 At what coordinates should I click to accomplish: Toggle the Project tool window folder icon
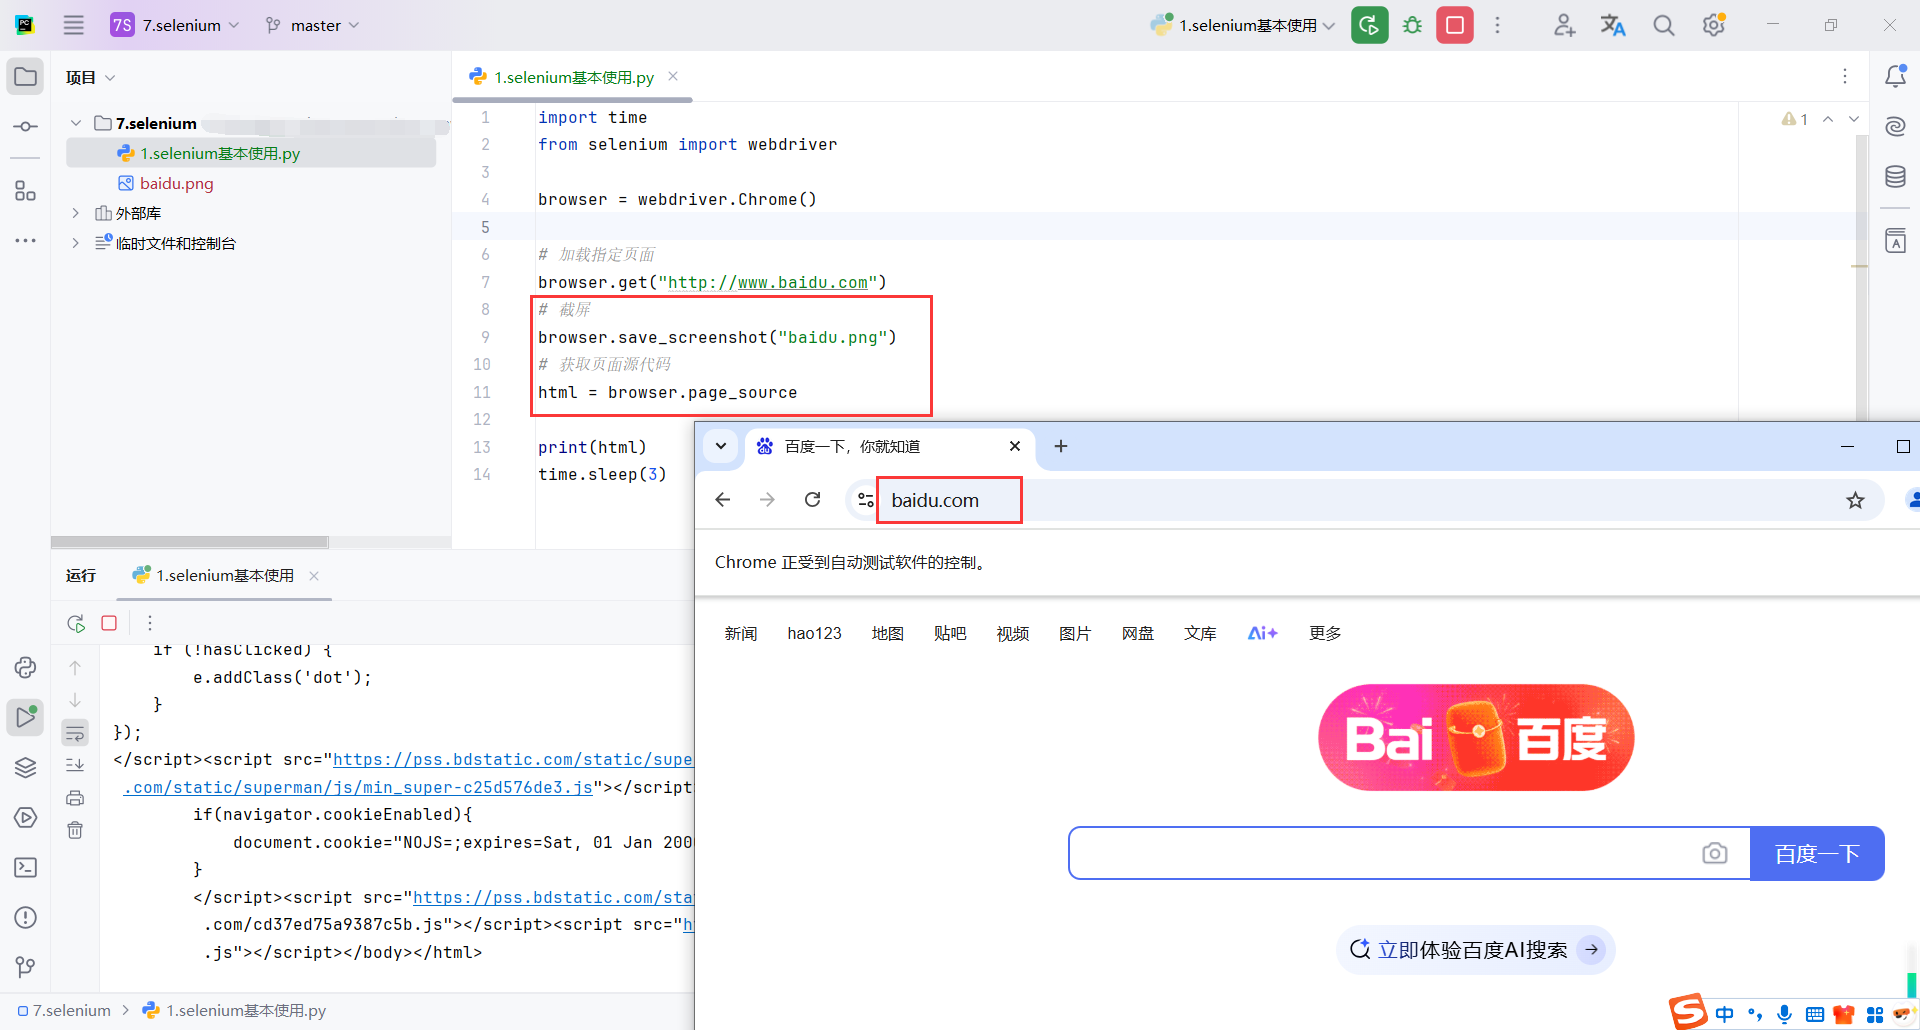click(x=25, y=77)
